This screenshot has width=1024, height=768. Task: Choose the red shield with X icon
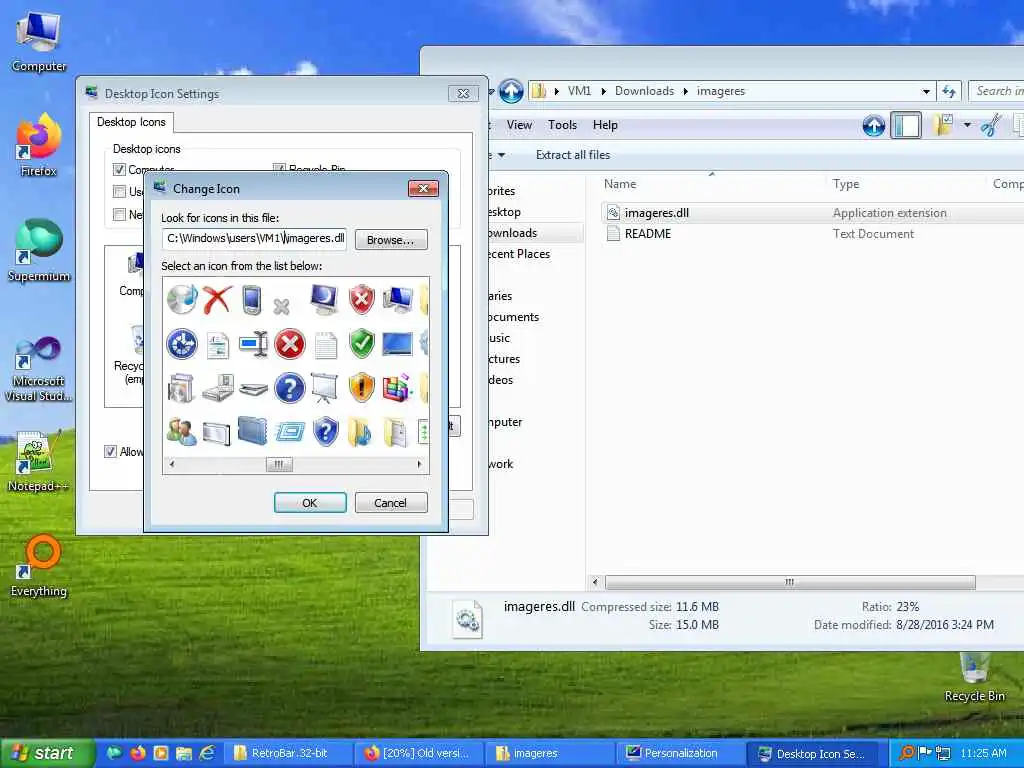[x=361, y=300]
